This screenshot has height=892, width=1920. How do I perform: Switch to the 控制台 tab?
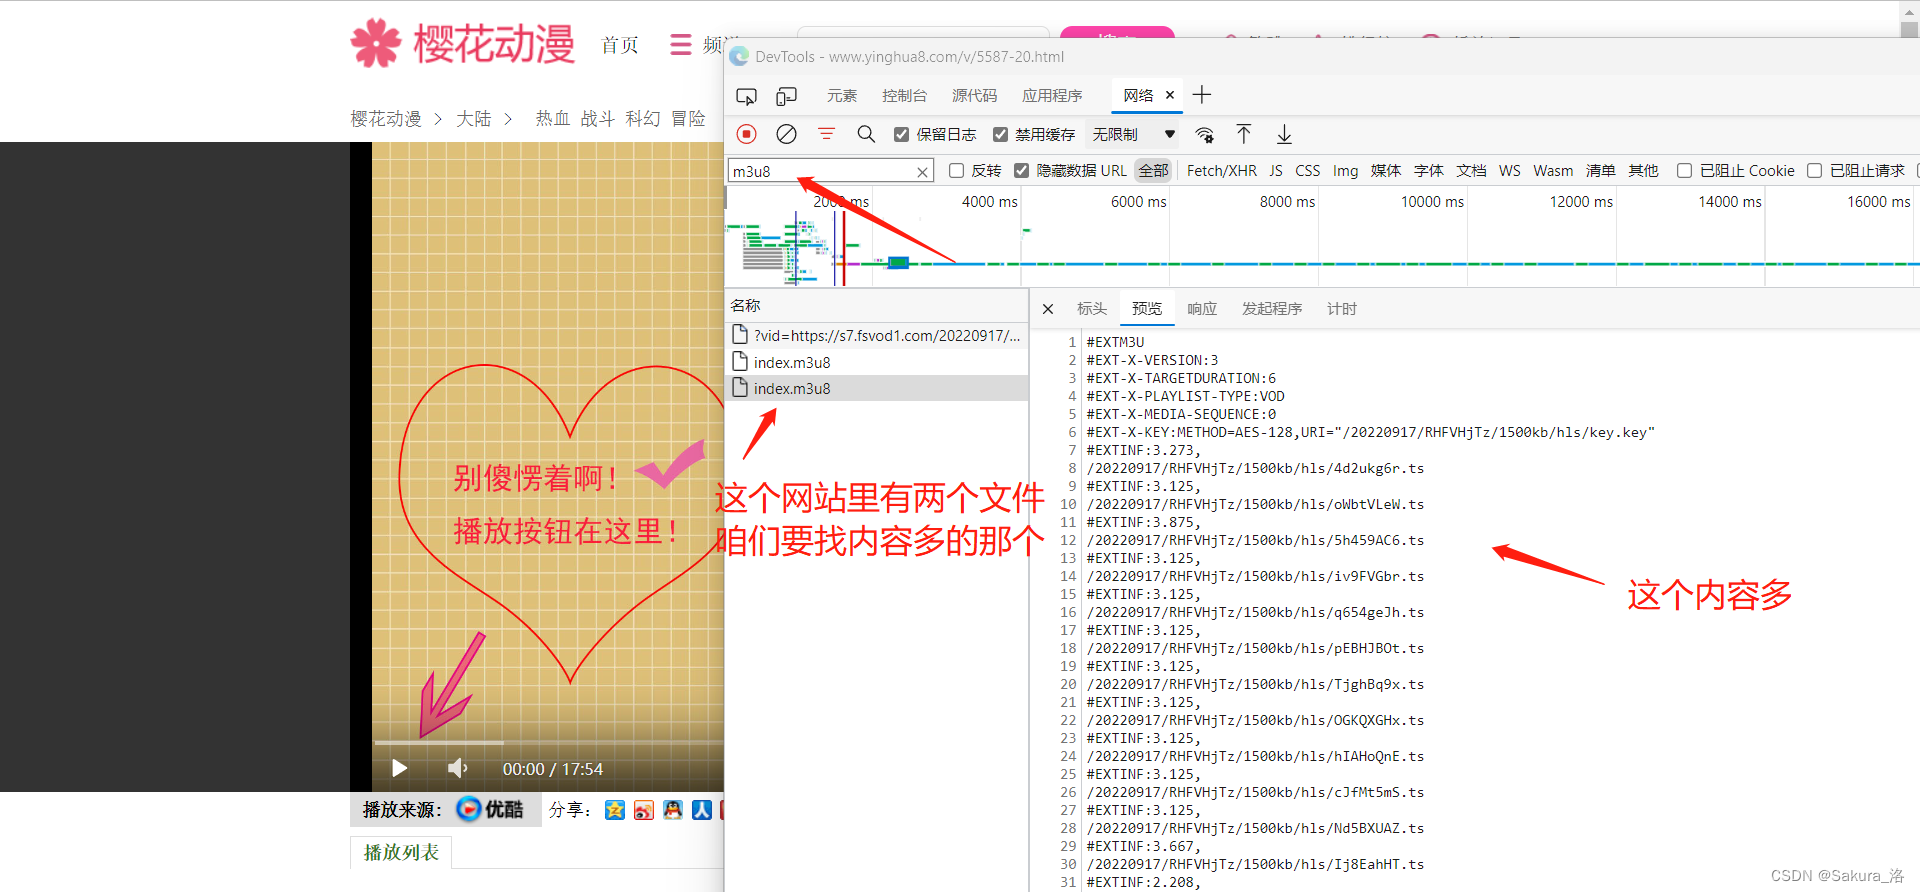click(x=904, y=95)
